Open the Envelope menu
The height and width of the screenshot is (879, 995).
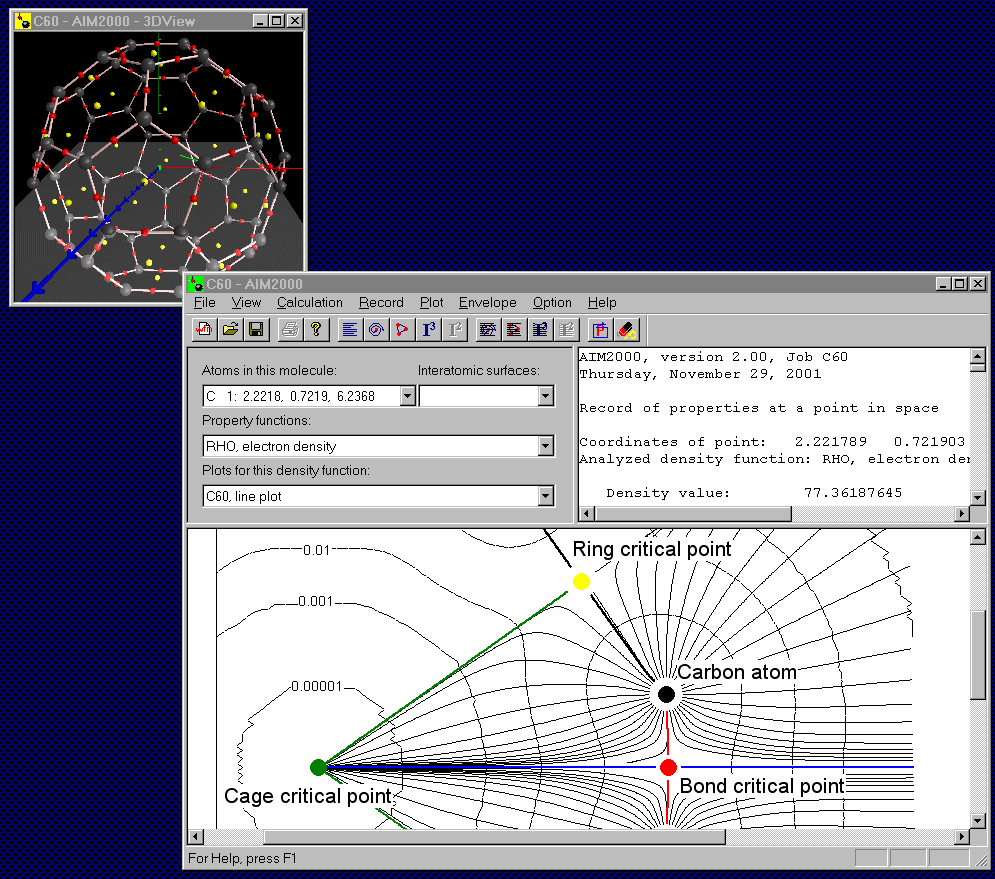click(487, 303)
